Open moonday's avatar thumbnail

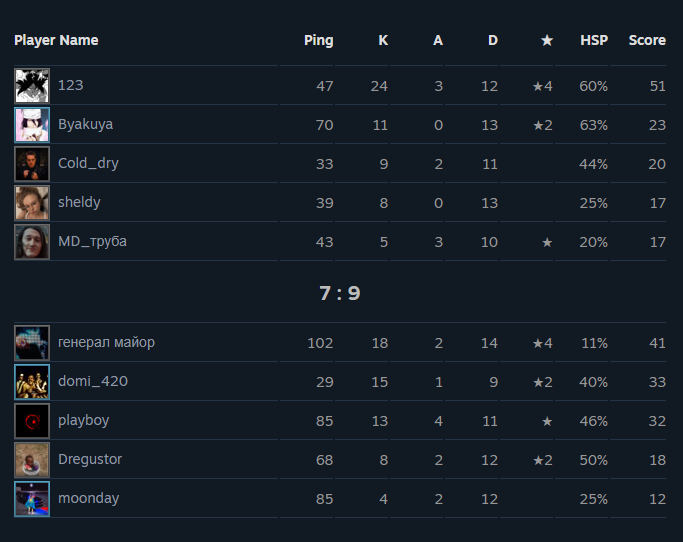[32, 499]
